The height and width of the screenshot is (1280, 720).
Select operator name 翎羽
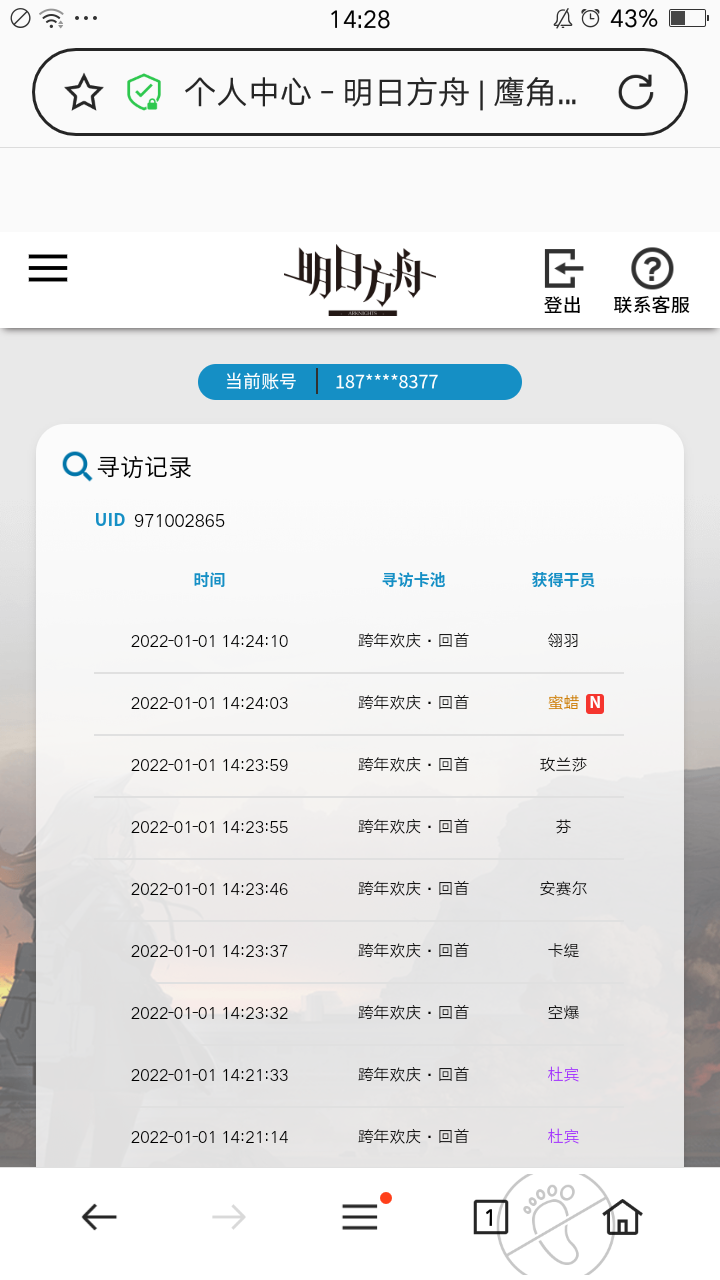(x=563, y=641)
